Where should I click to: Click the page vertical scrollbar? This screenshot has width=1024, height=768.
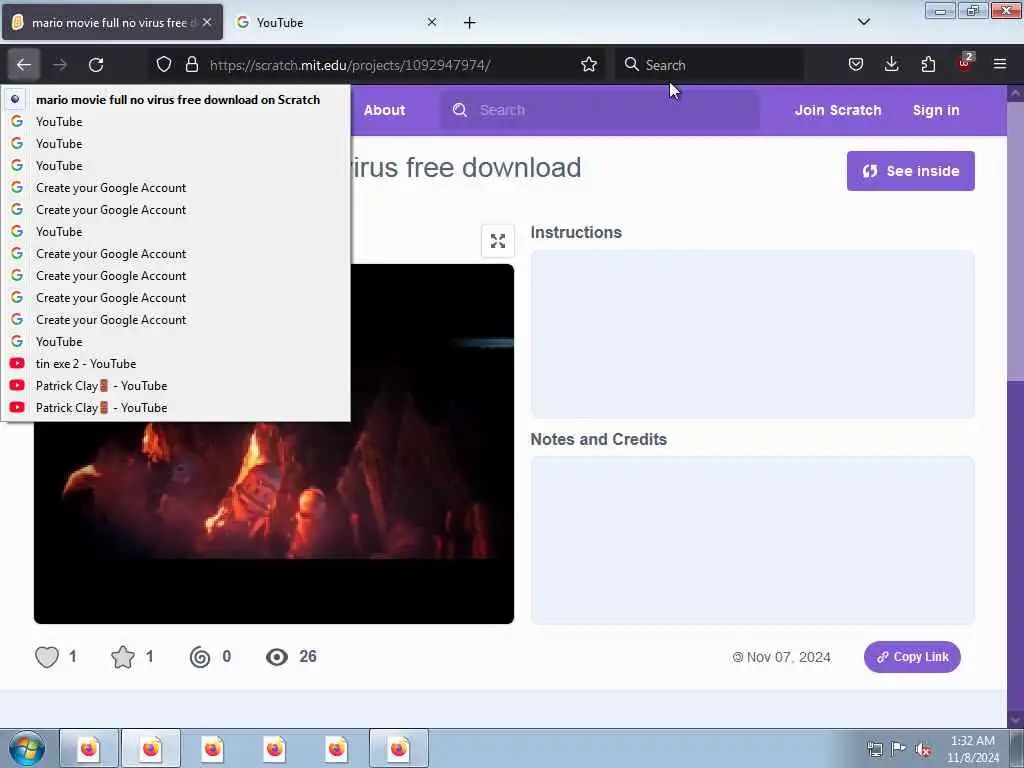click(1015, 405)
